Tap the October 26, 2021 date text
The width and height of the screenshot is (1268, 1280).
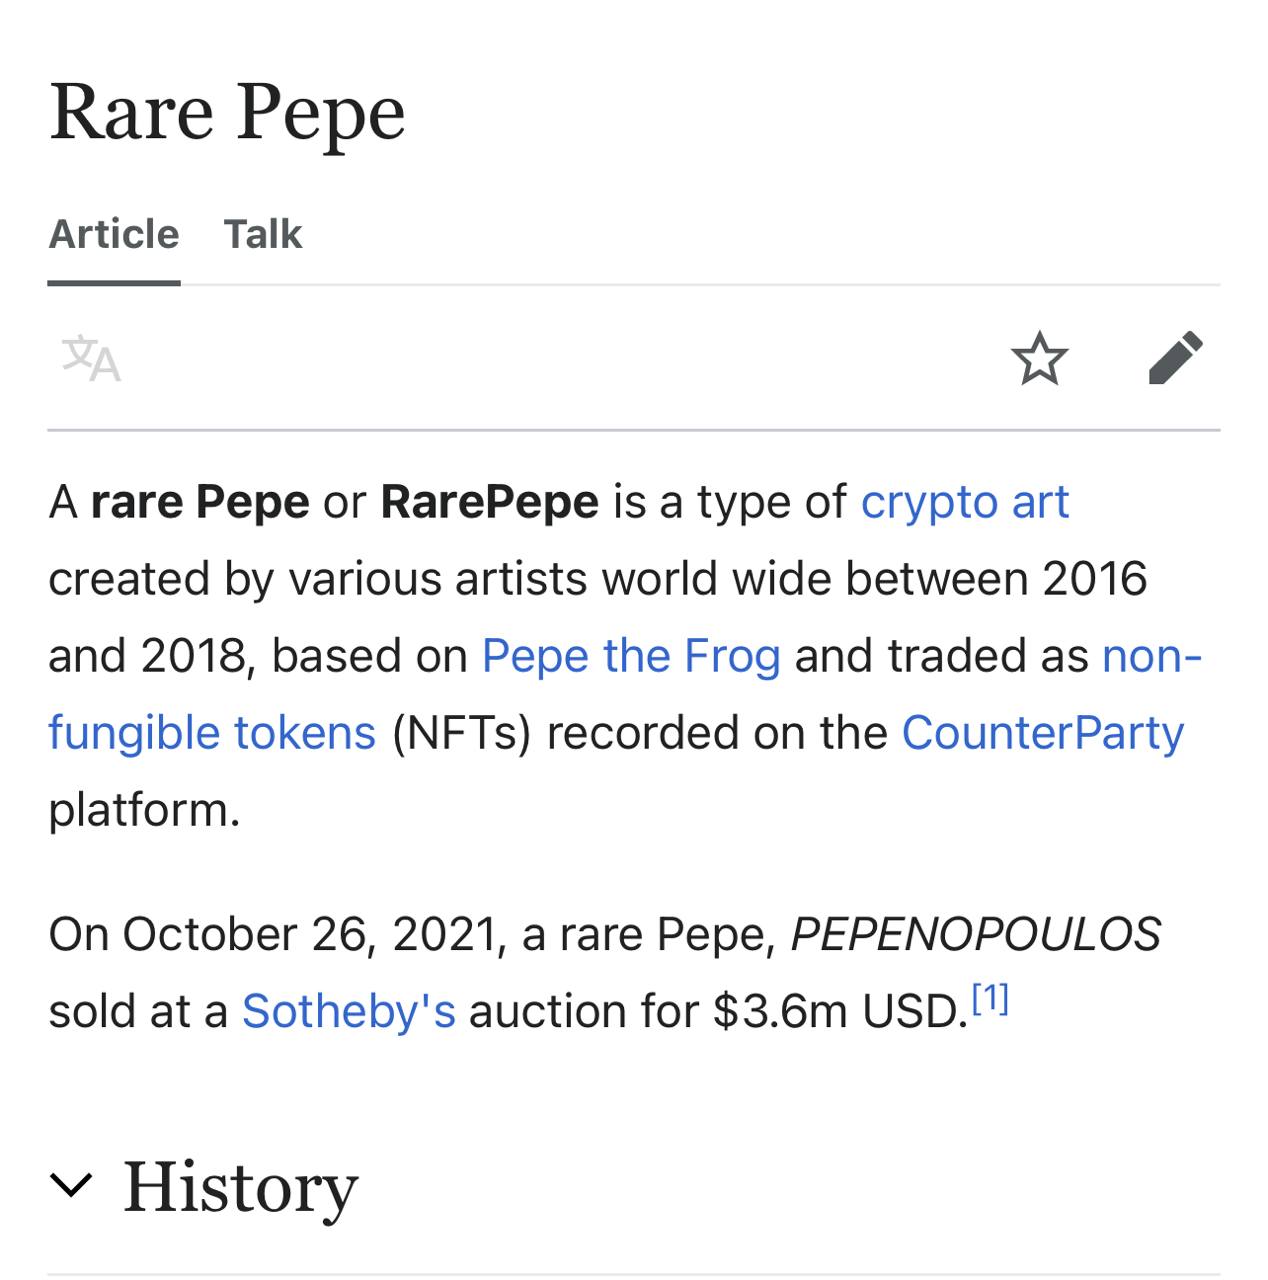tap(310, 934)
